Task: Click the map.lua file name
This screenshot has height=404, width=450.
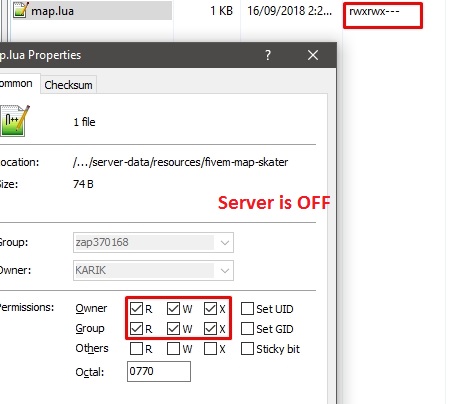Action: point(52,11)
